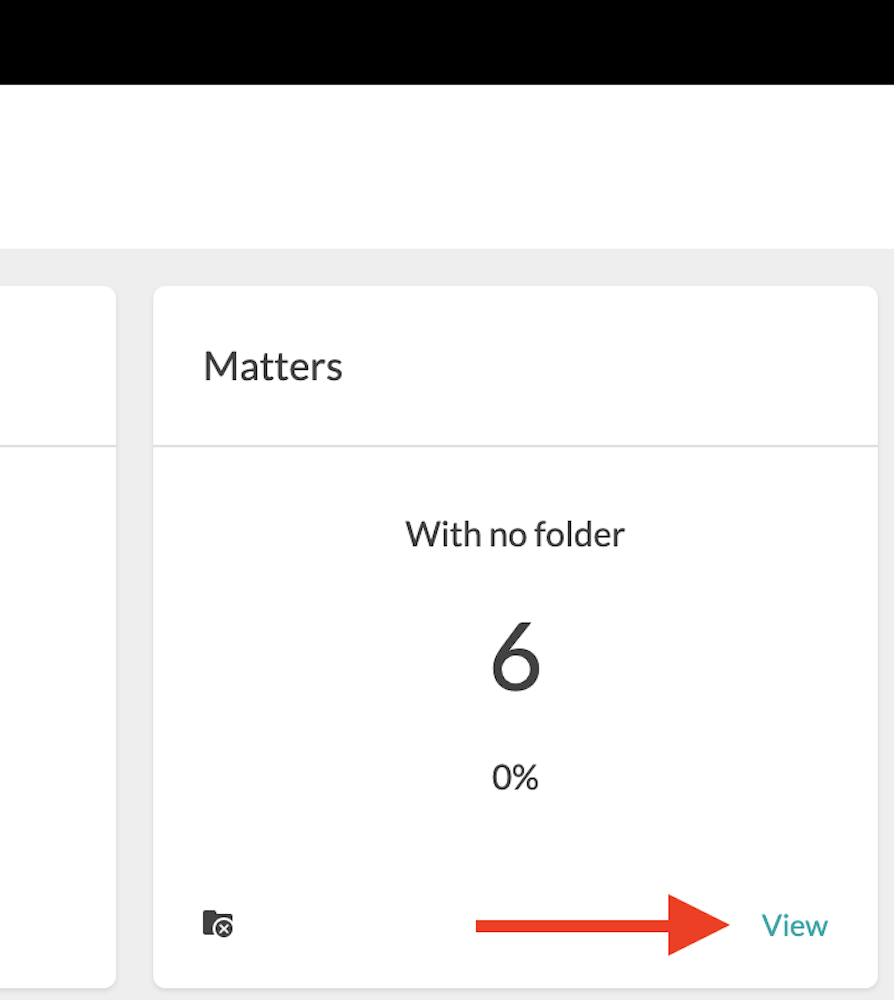The image size is (894, 1000).
Task: Select the 0% percentage text
Action: tap(515, 777)
